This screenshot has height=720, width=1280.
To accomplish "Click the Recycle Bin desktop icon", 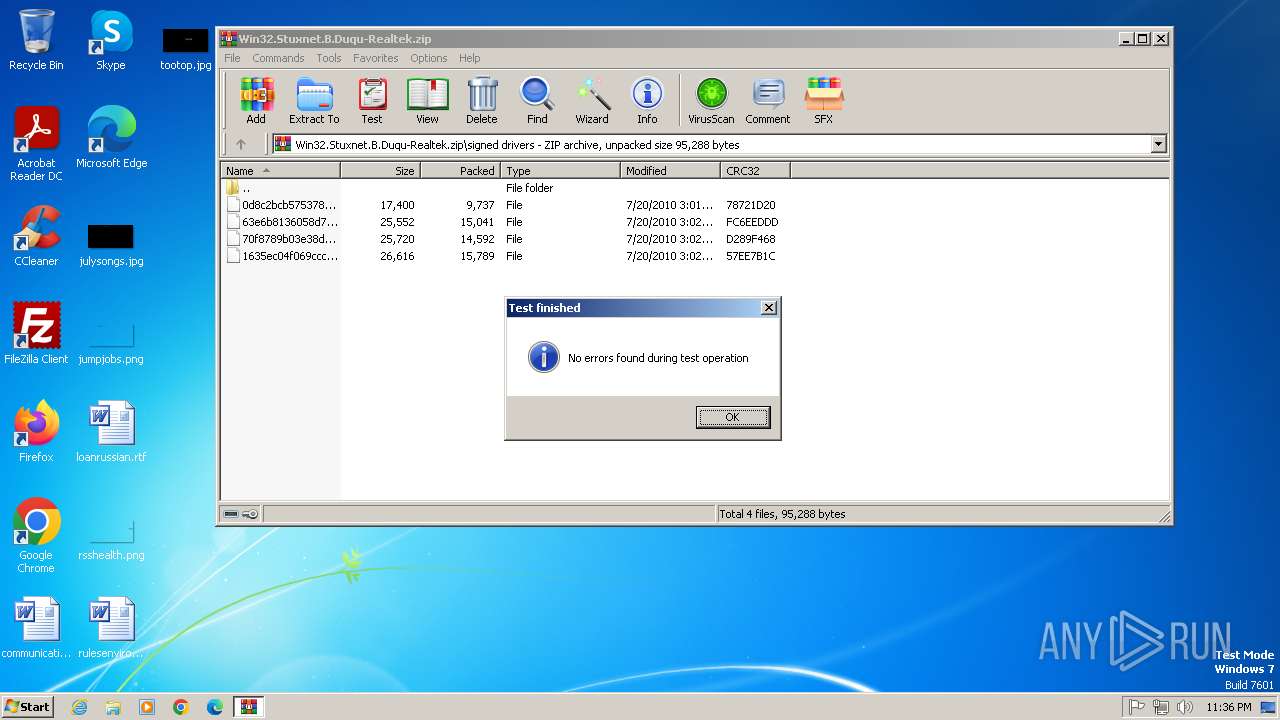I will point(36,41).
